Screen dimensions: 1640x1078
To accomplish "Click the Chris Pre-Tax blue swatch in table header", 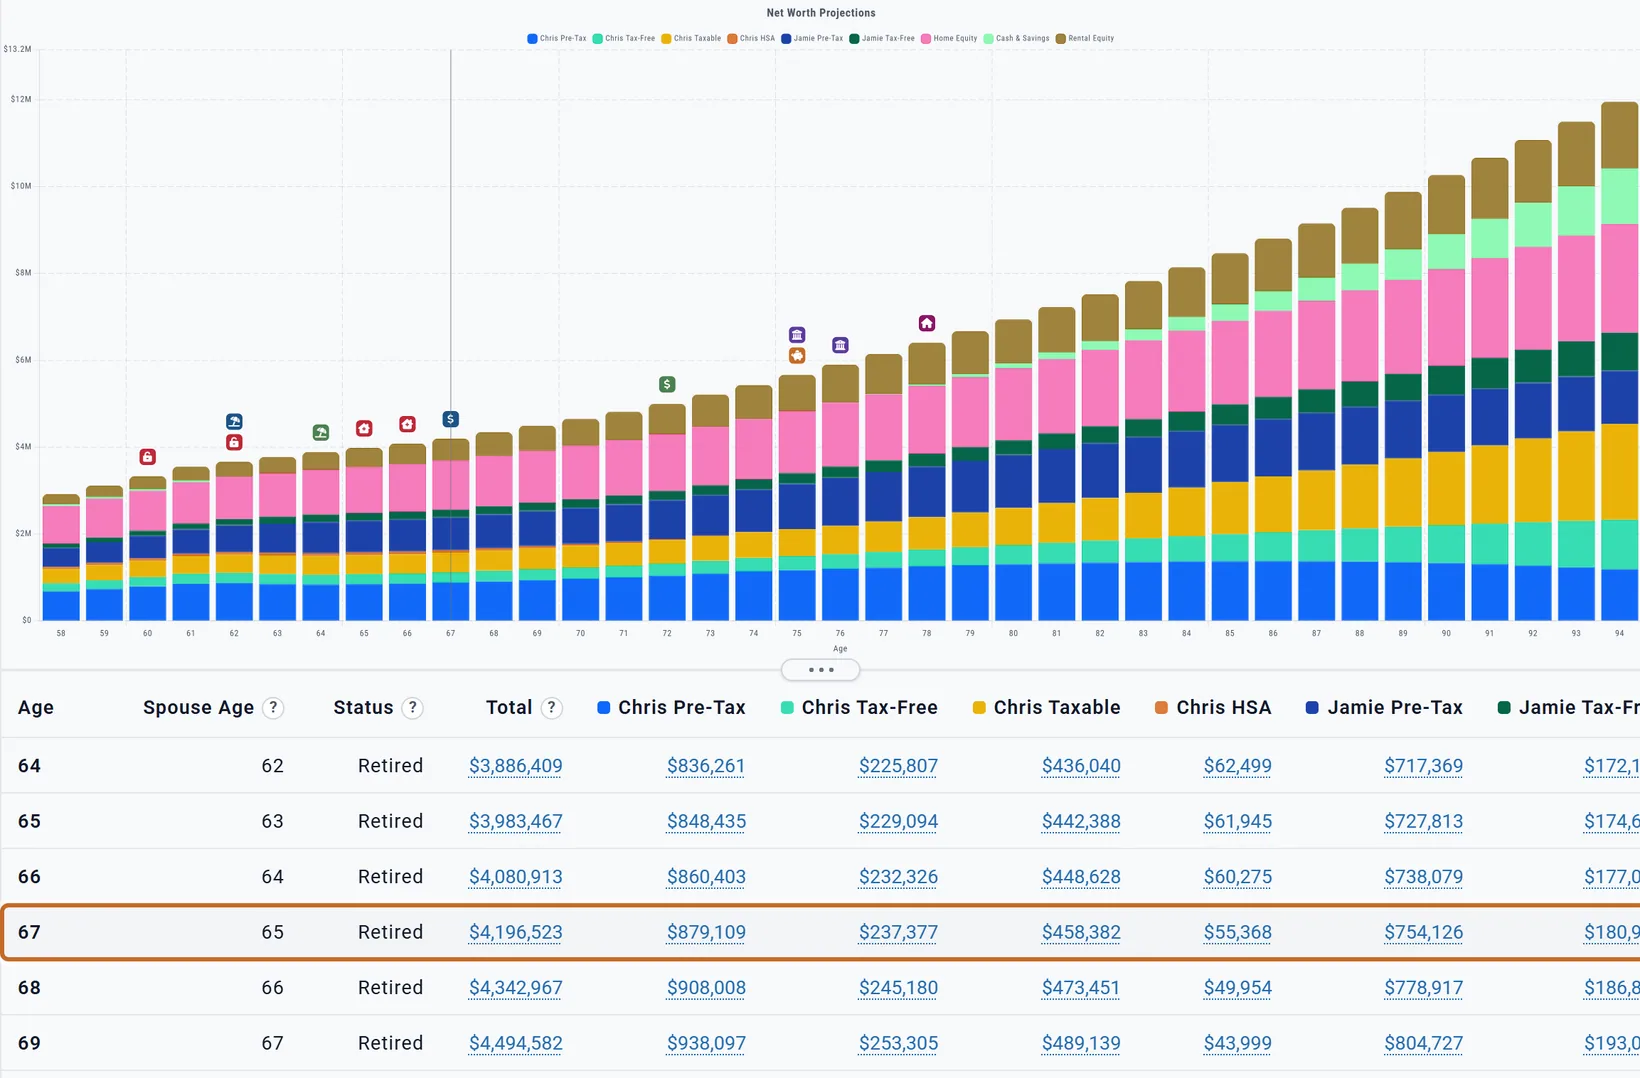I will point(604,708).
